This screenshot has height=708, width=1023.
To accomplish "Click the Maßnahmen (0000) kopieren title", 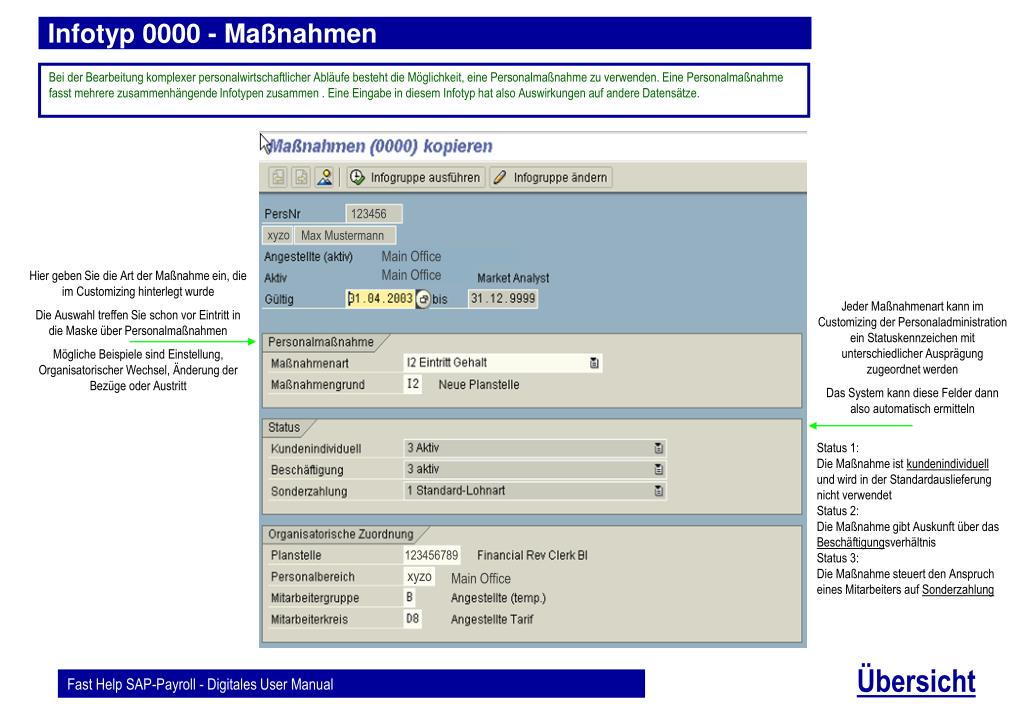I will [x=380, y=146].
